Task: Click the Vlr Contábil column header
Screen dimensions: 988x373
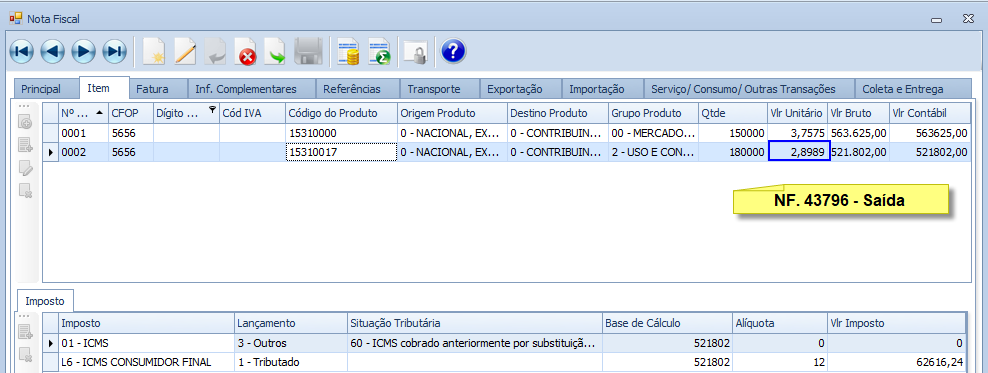Action: [x=930, y=113]
